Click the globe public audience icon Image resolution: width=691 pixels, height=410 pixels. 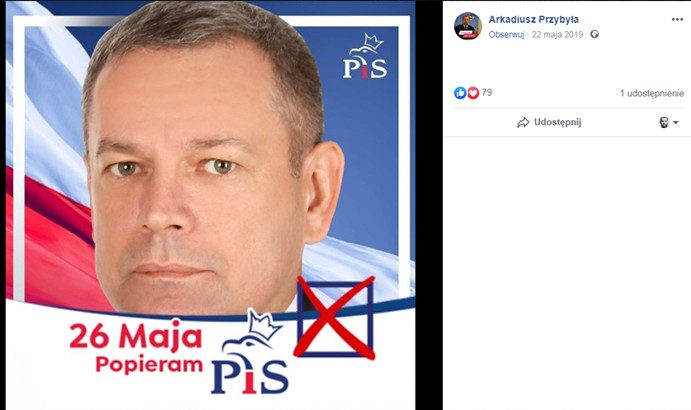pos(594,34)
